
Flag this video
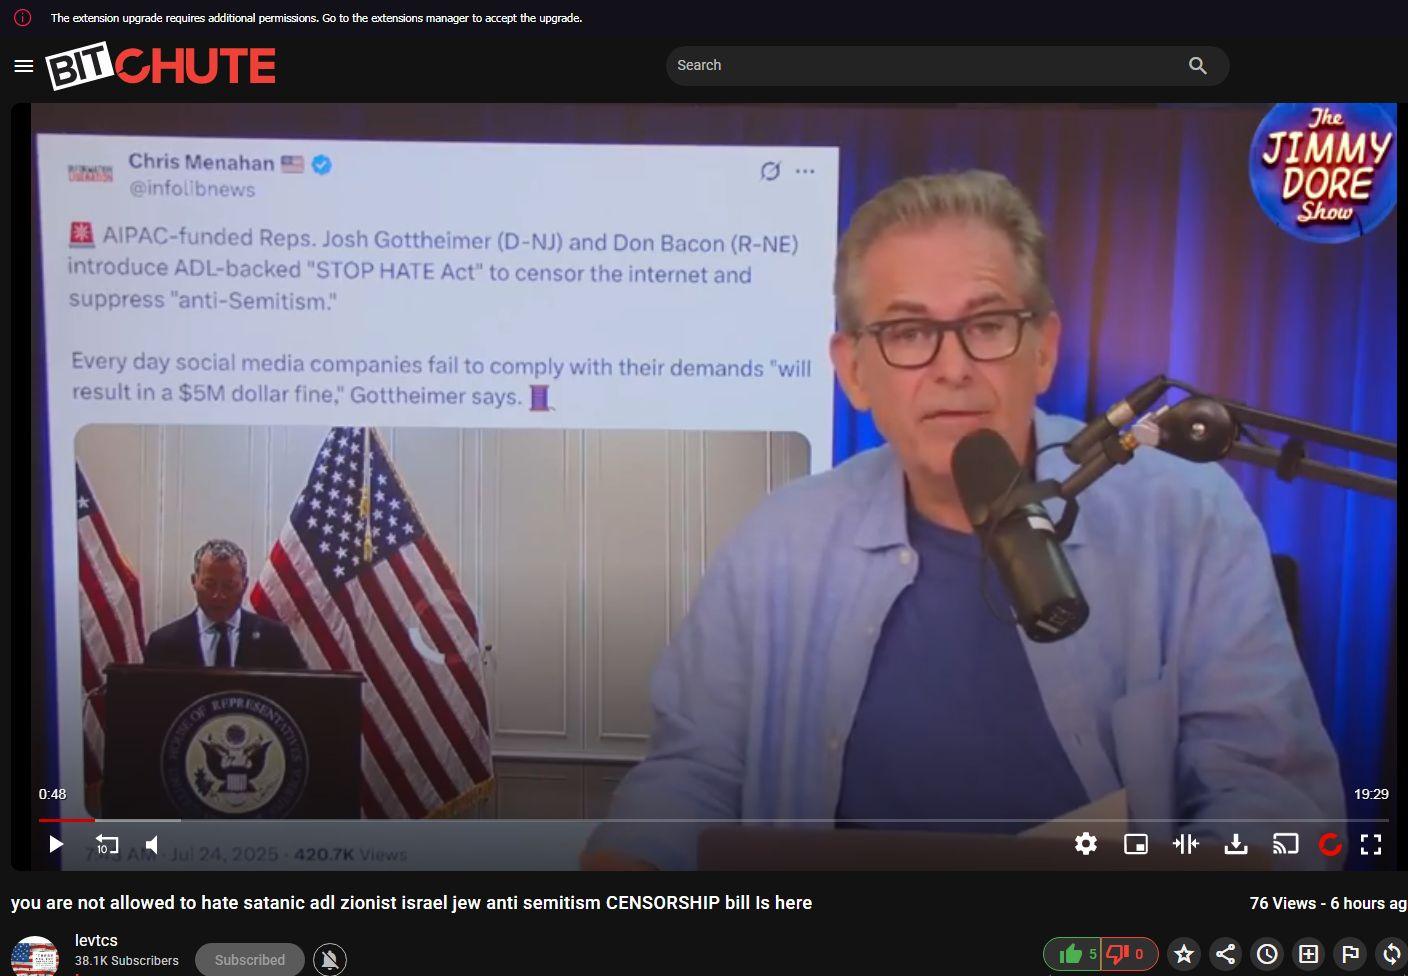[1350, 954]
